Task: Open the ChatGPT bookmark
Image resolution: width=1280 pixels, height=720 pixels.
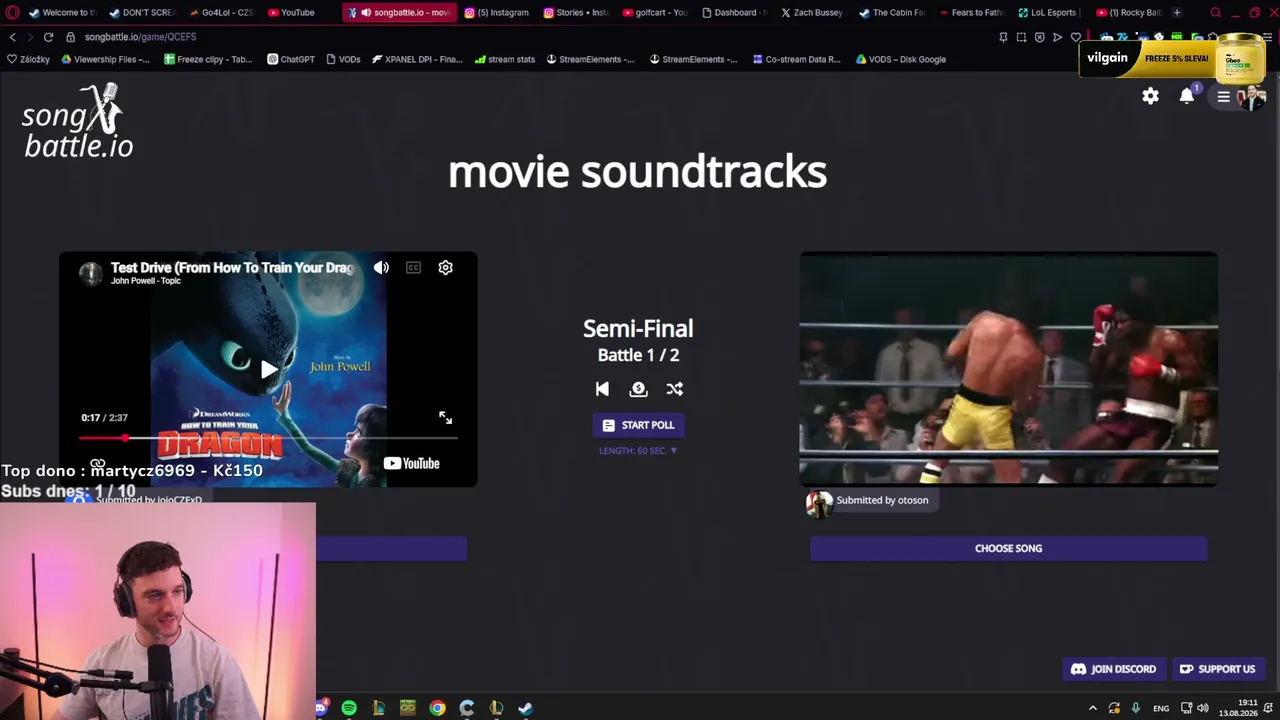Action: click(x=291, y=59)
